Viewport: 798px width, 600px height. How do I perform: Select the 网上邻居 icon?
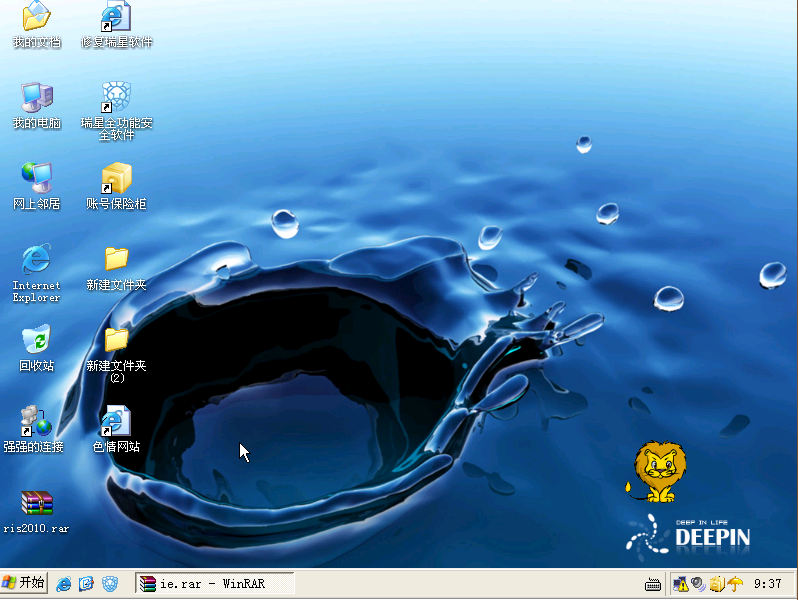click(x=36, y=186)
